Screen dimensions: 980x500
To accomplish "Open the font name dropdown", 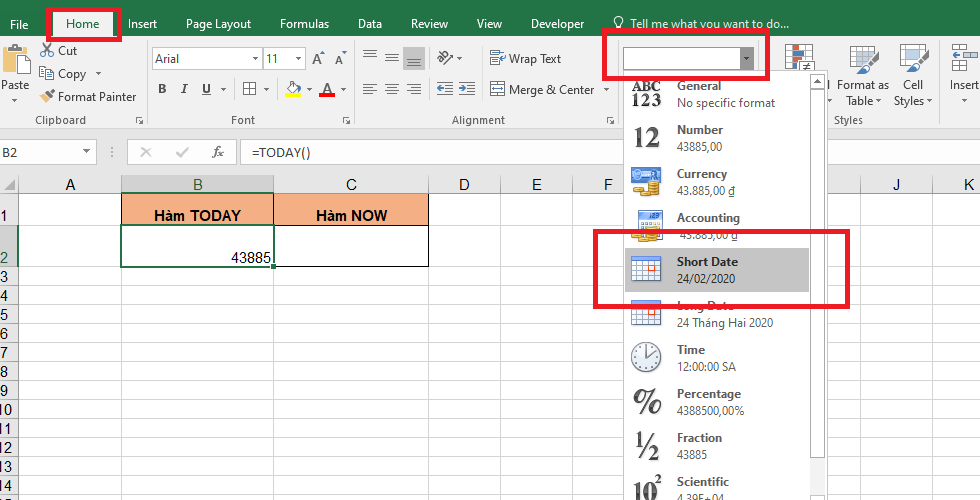I will tap(255, 59).
